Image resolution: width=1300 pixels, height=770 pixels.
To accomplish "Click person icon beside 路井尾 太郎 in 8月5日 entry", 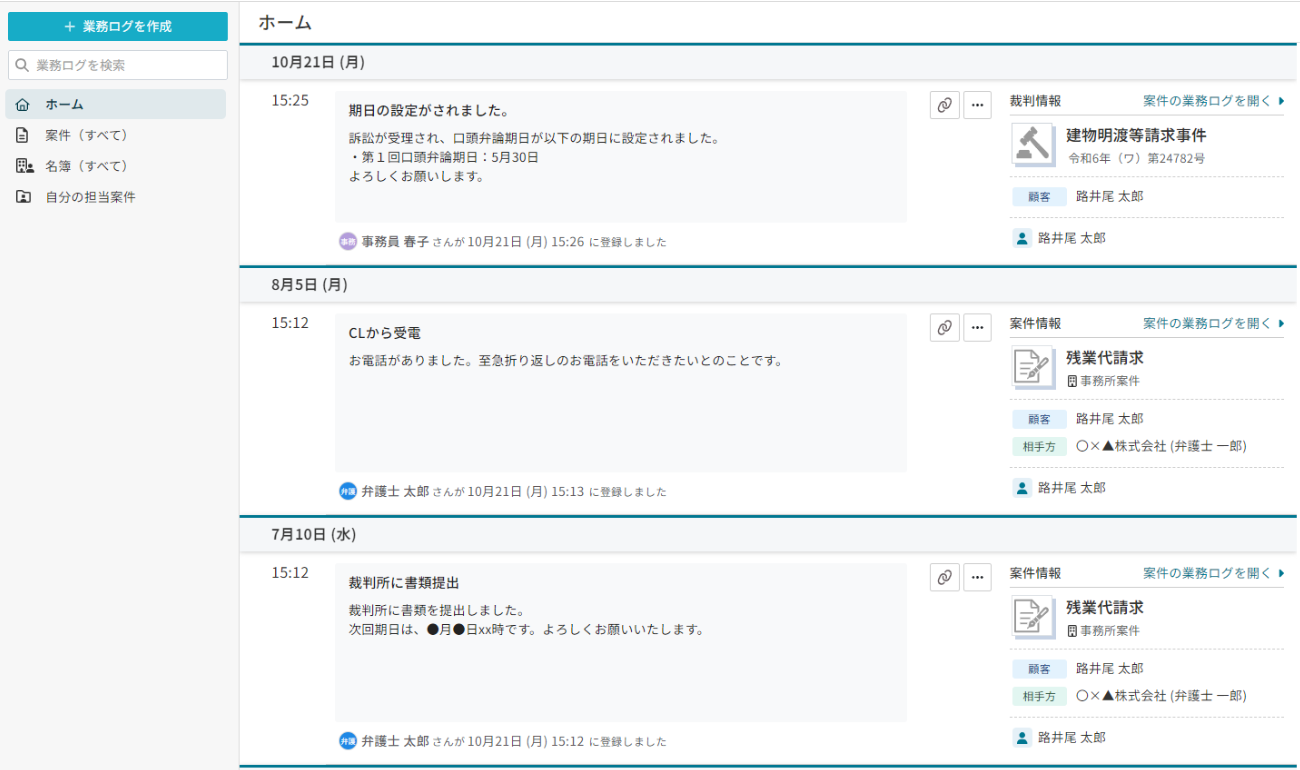I will click(x=1022, y=488).
